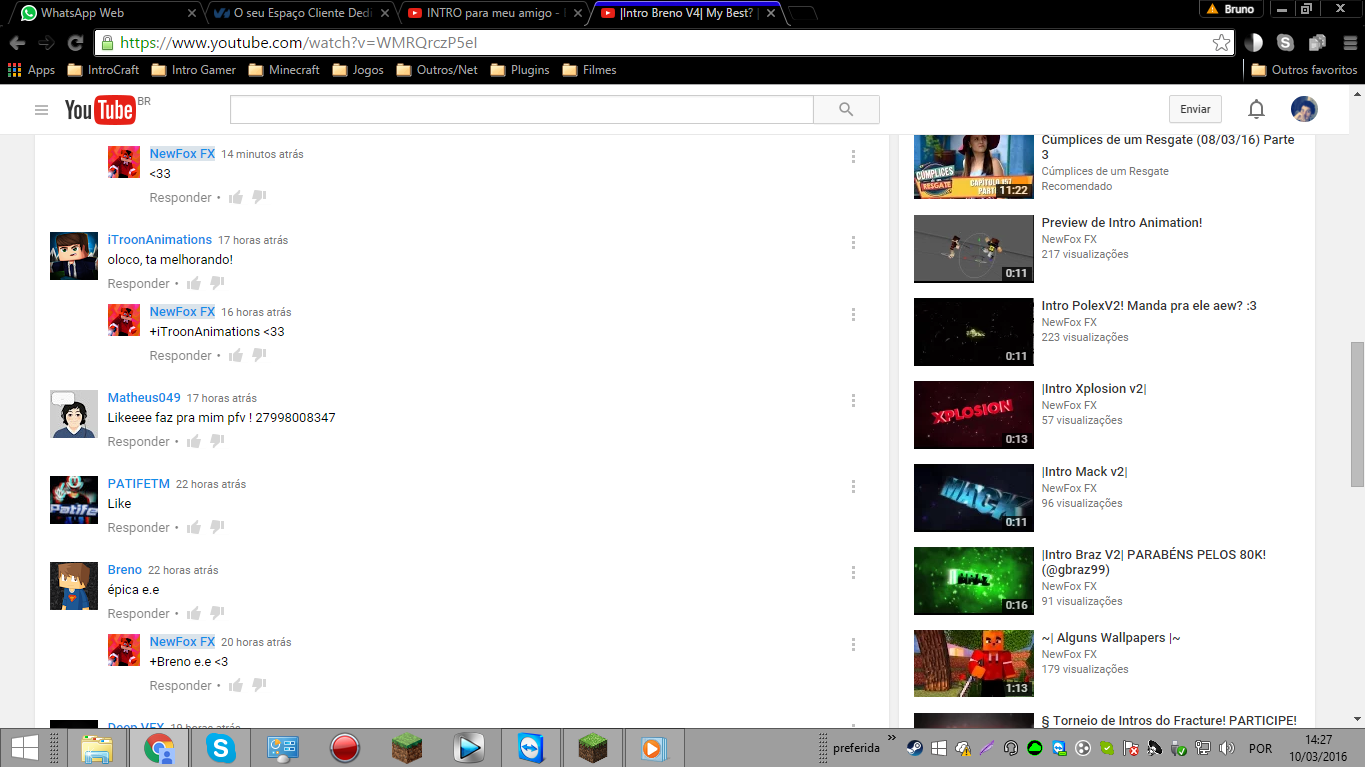Screen dimensions: 1365x767
Task: Dislike the Matheus049 comment
Action: tap(217, 441)
